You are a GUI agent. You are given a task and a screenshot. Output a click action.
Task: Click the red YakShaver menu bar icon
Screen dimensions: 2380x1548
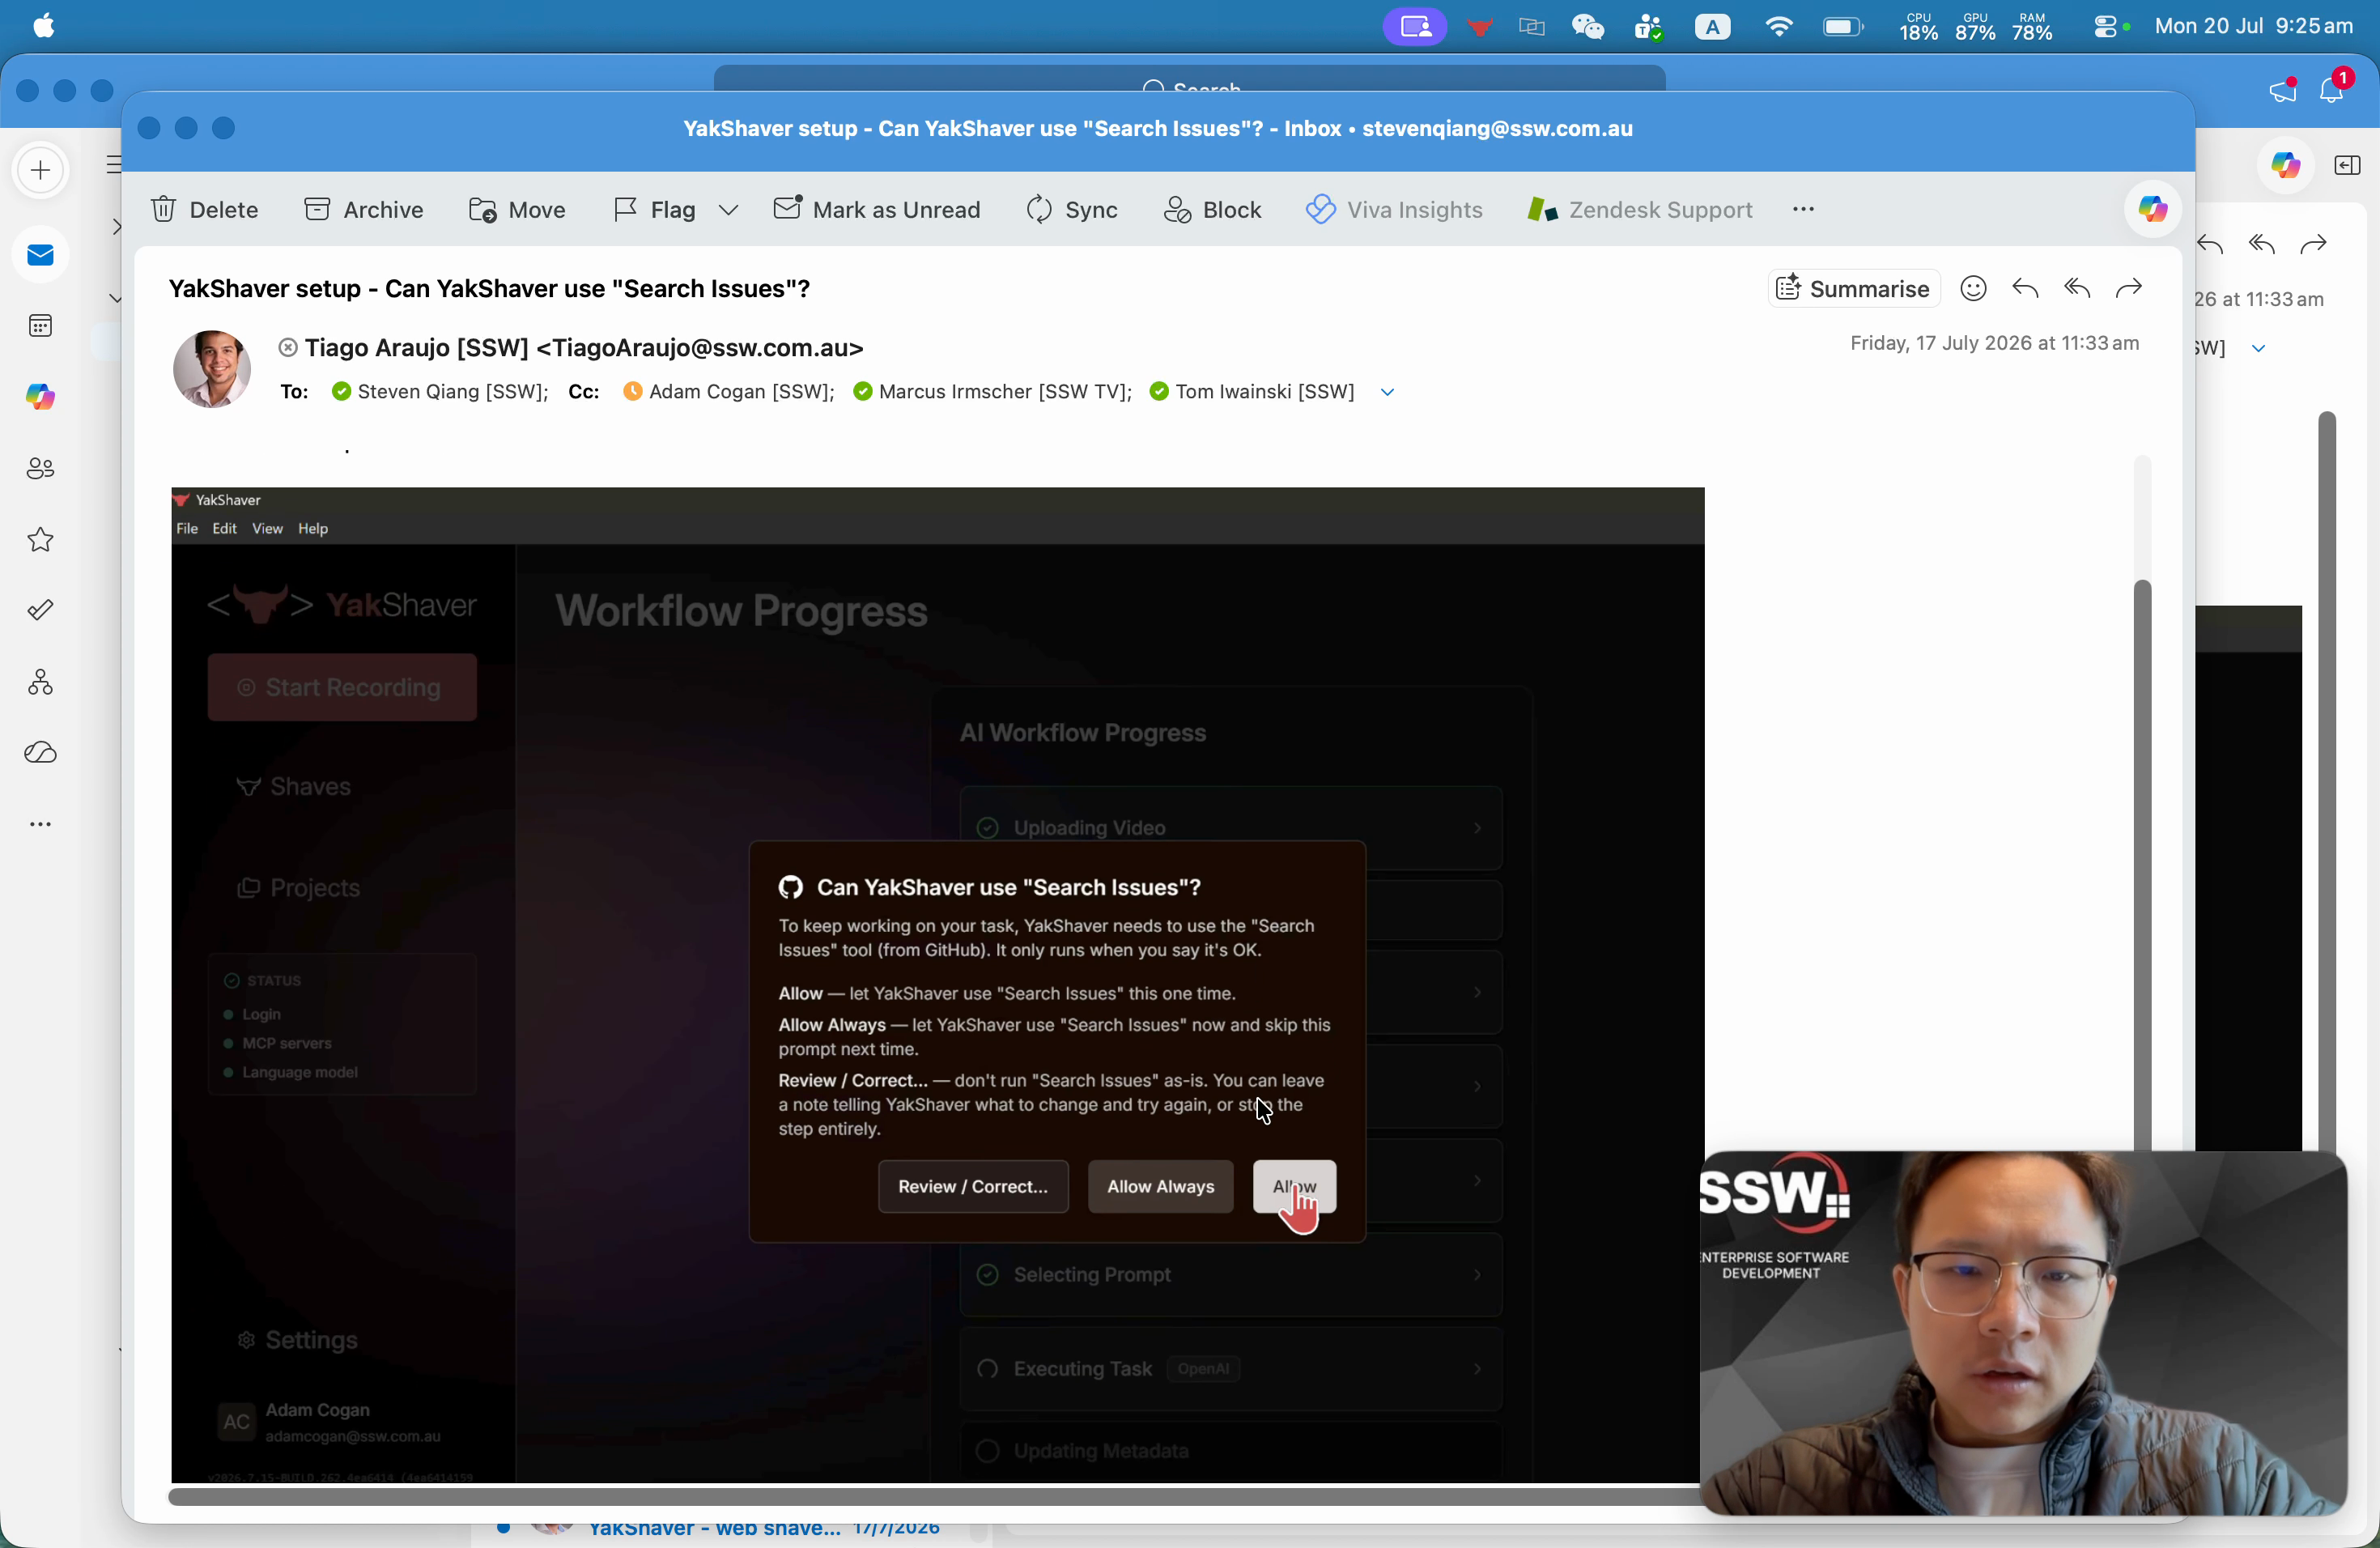click(1480, 27)
